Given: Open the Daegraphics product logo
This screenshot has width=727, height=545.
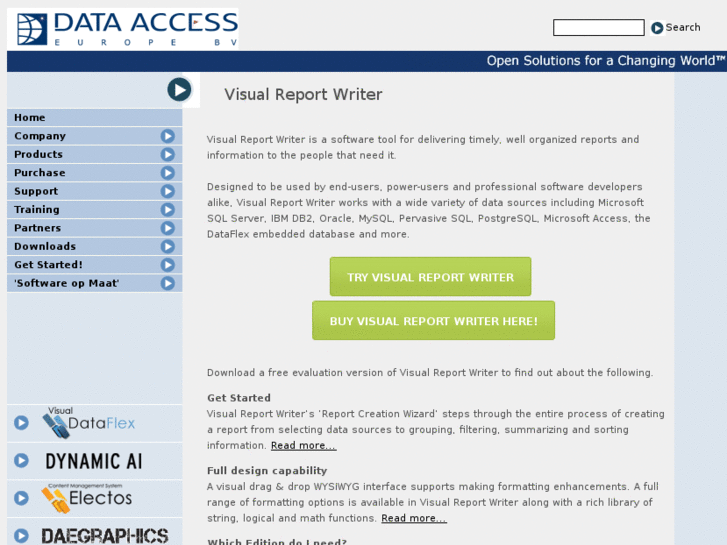Looking at the screenshot, I should (104, 536).
